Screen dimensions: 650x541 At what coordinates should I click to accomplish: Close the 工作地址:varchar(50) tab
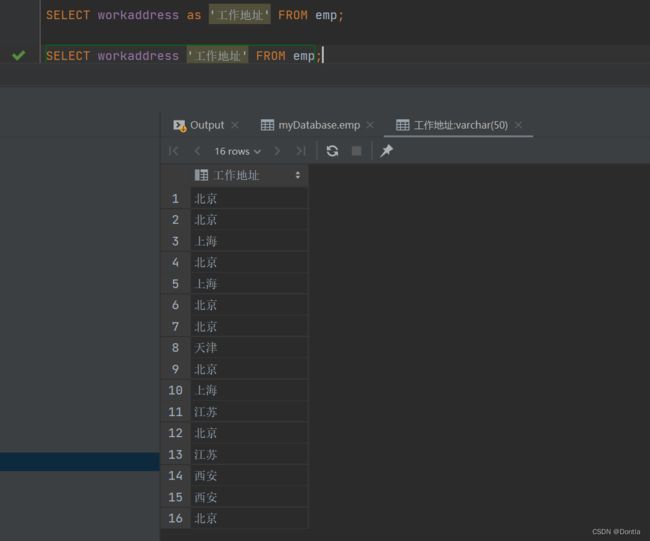click(x=518, y=125)
